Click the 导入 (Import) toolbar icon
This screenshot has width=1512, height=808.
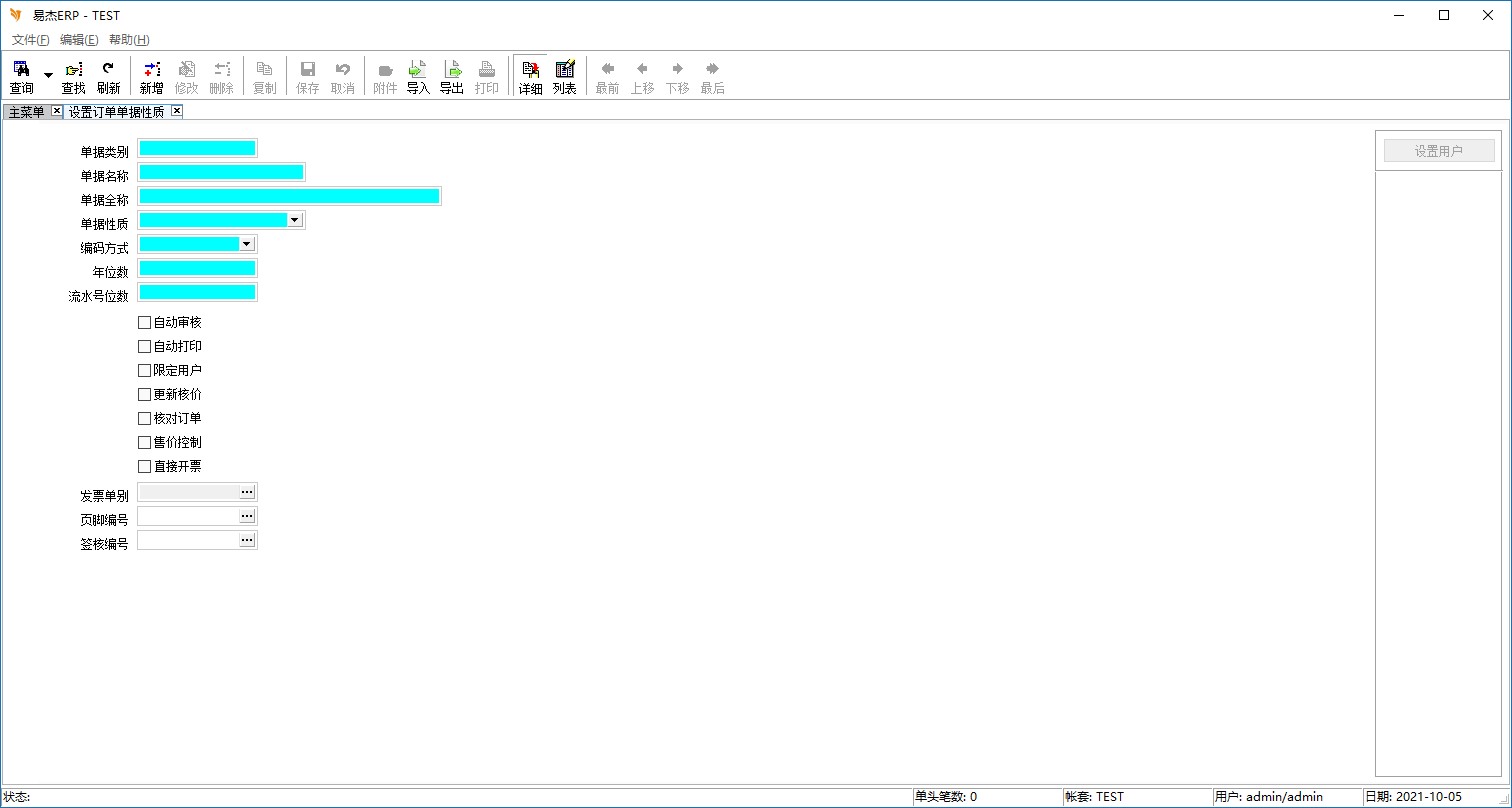coord(418,76)
